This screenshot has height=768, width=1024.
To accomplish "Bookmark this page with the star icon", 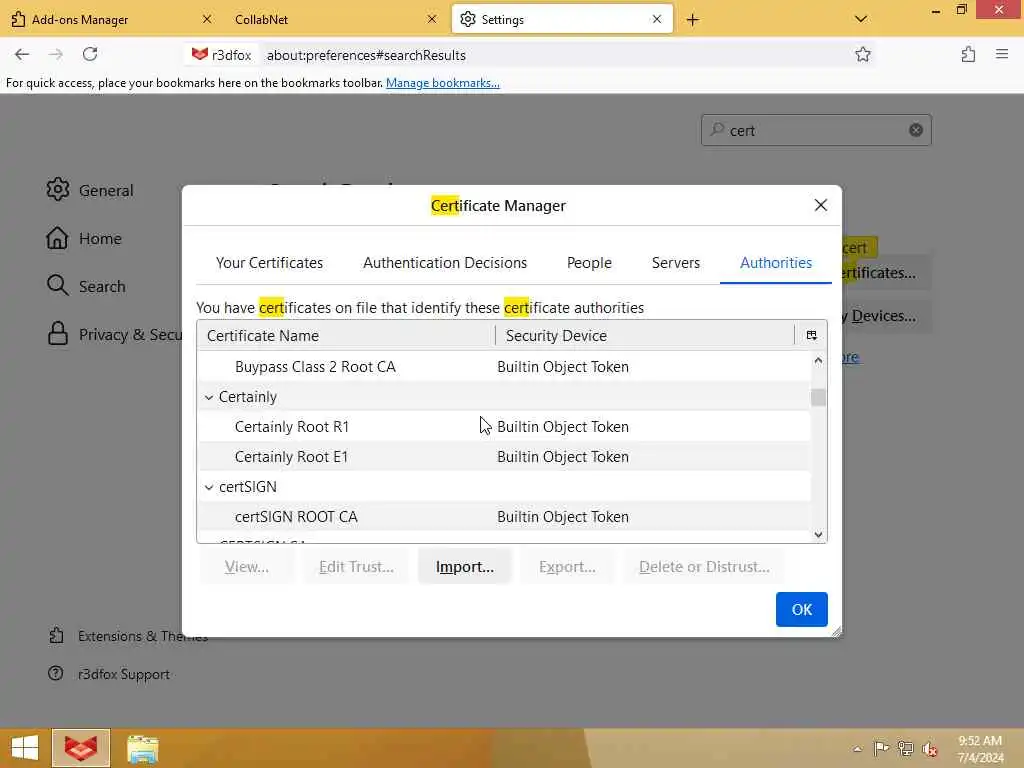I will click(x=863, y=55).
